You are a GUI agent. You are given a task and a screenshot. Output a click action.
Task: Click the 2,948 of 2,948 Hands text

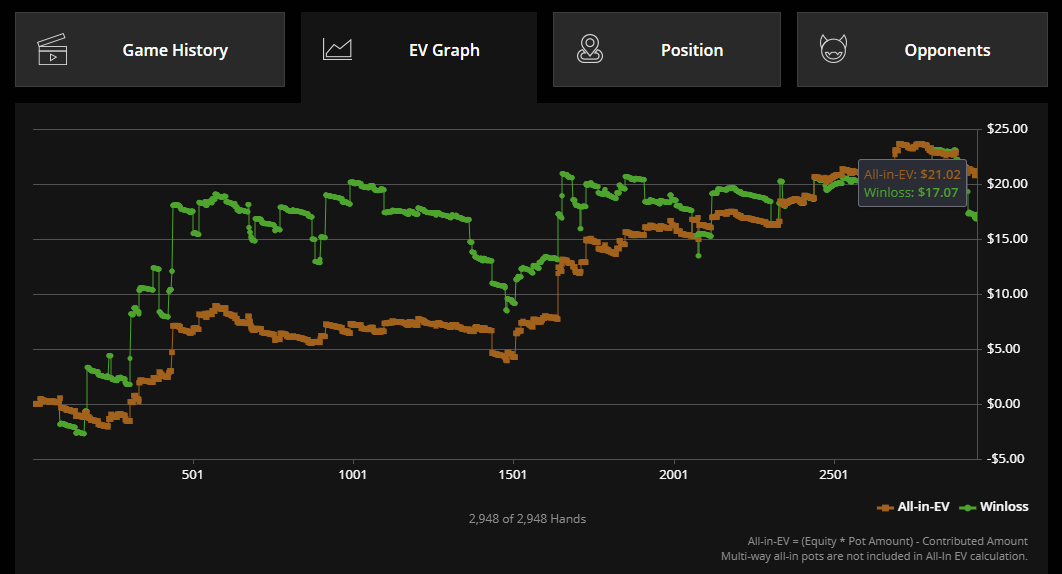[528, 519]
